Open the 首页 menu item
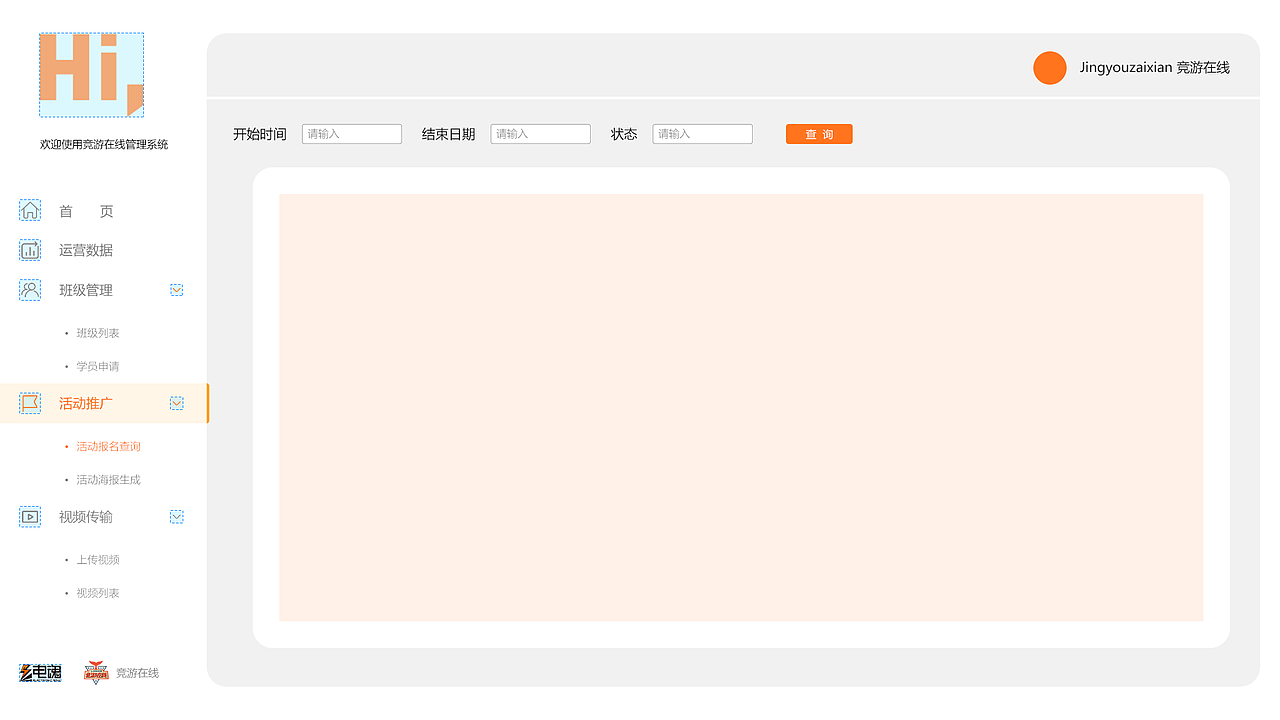 (x=85, y=211)
